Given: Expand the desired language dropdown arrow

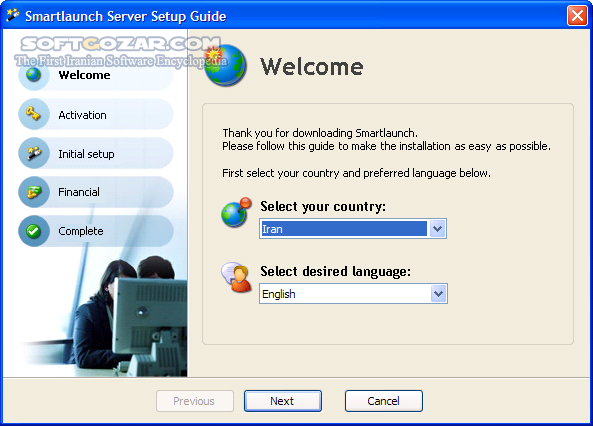Looking at the screenshot, I should (x=438, y=294).
